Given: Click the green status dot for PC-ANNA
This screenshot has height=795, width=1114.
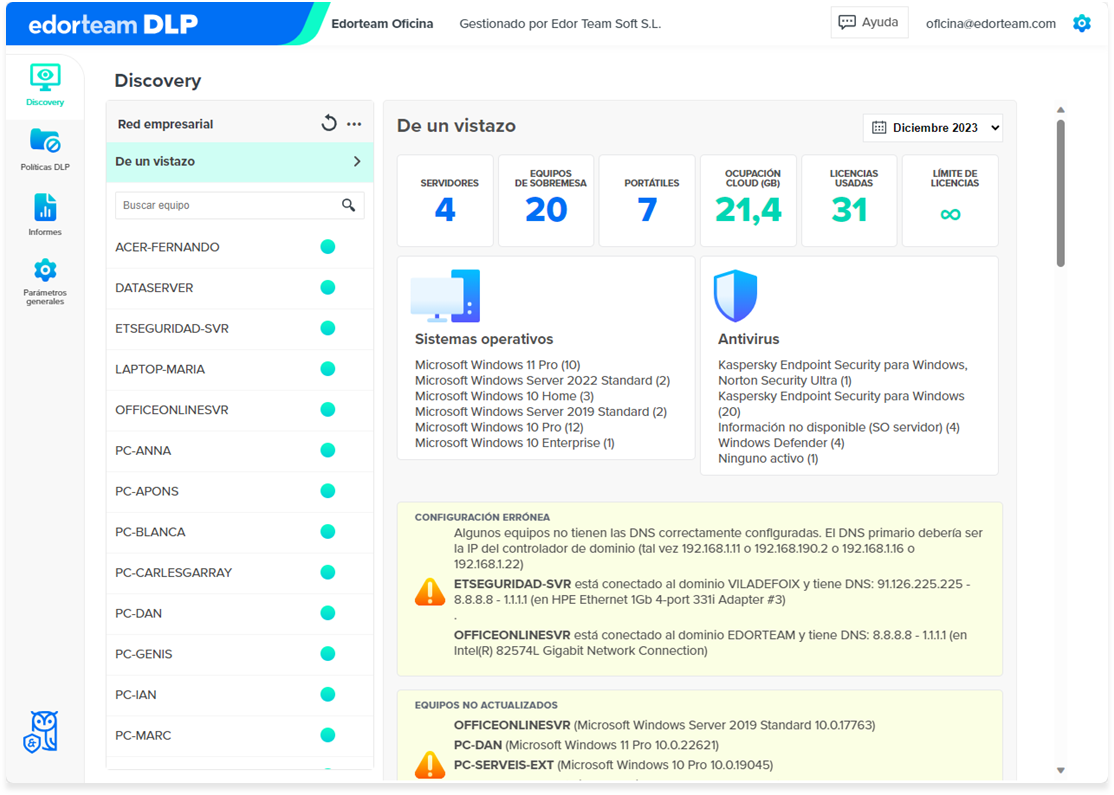Looking at the screenshot, I should coord(328,450).
